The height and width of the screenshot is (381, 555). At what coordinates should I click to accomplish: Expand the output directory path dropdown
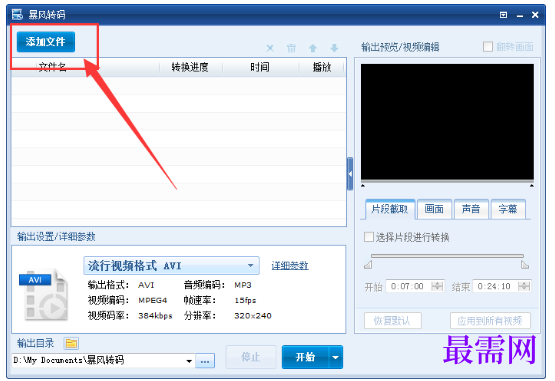pyautogui.click(x=189, y=361)
